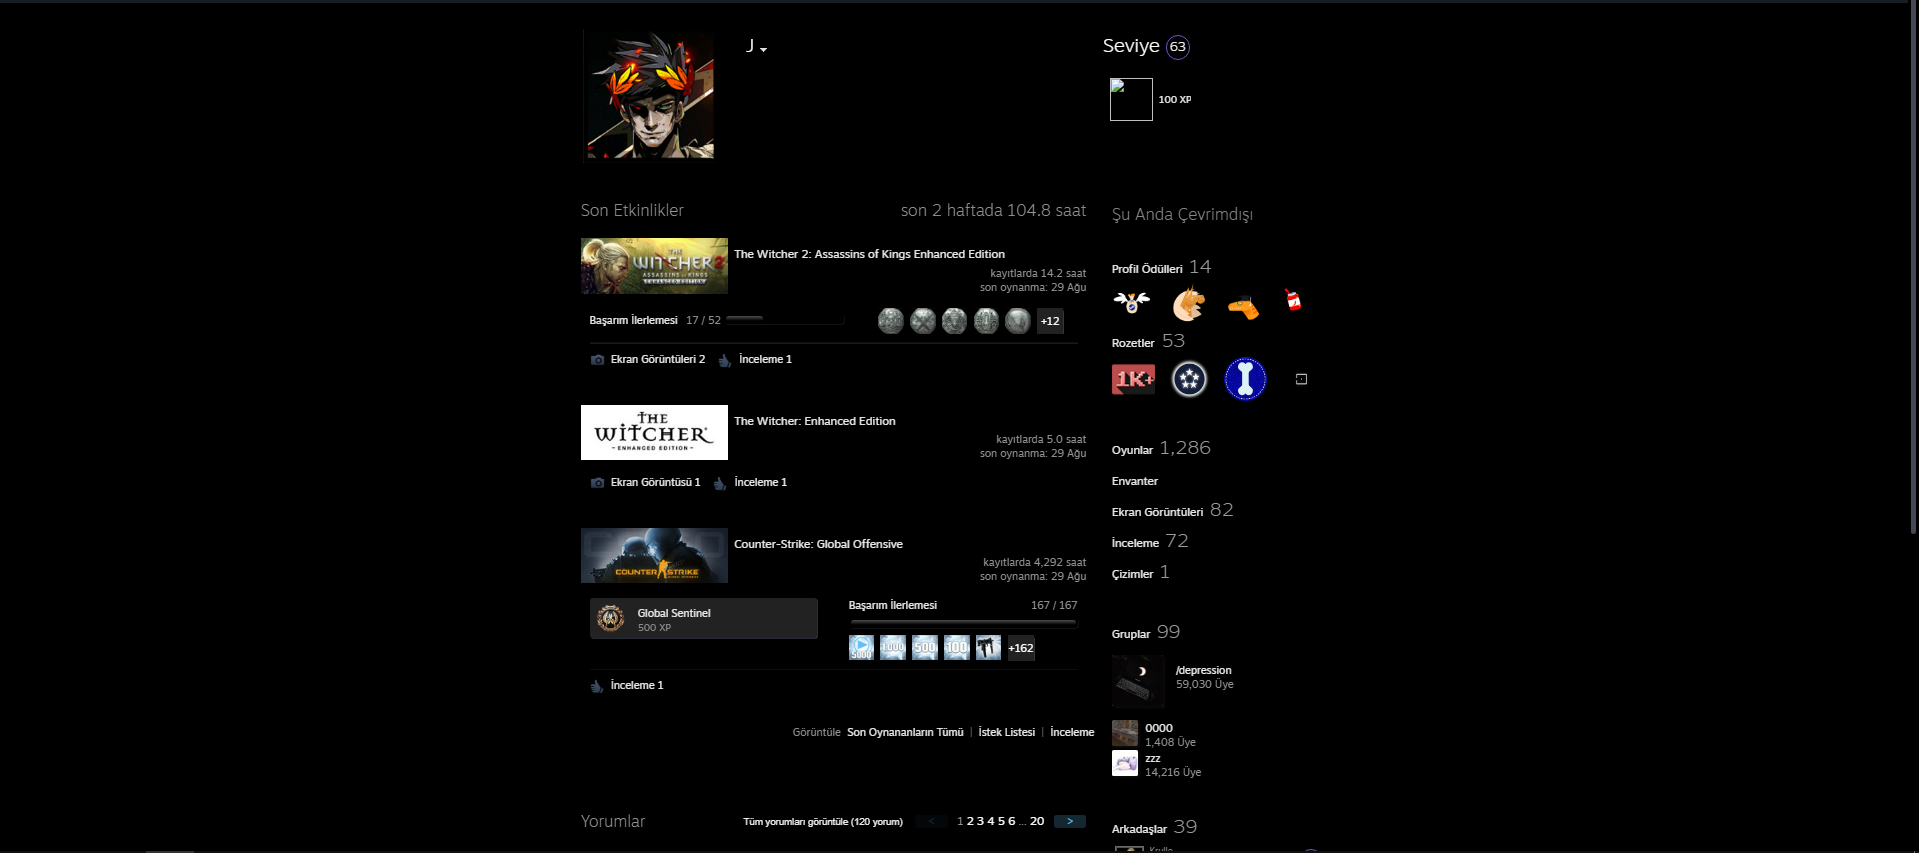Open the level 63 circle badge
1919x853 pixels.
(x=1178, y=47)
